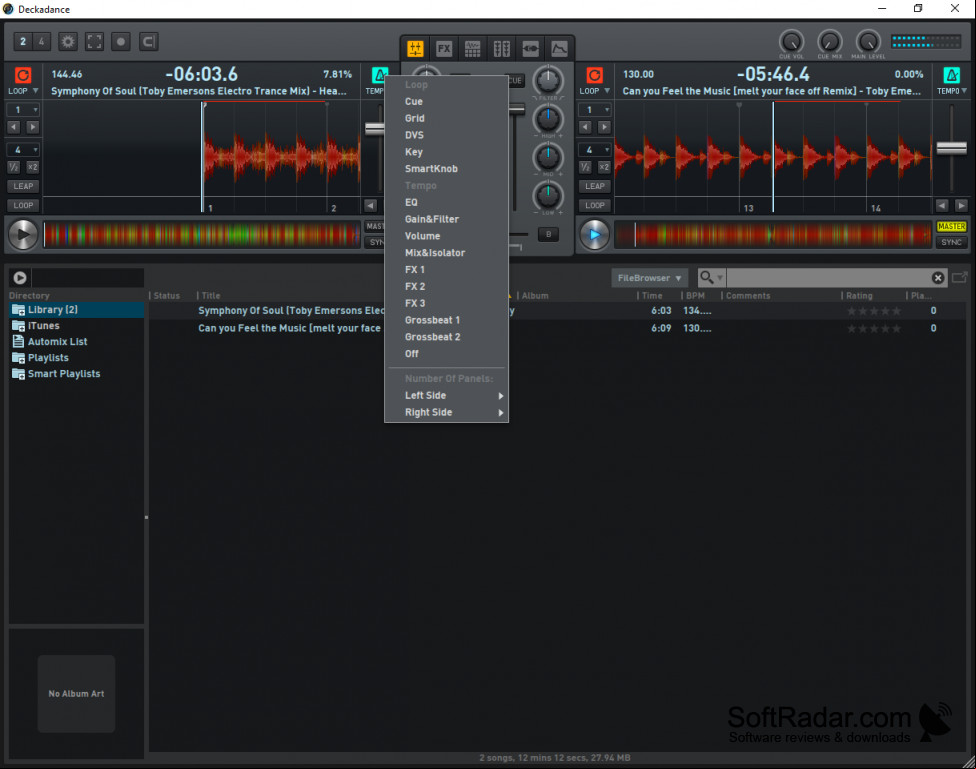Screen dimensions: 976x769
Task: Play preview in the browser panel
Action: pos(20,278)
